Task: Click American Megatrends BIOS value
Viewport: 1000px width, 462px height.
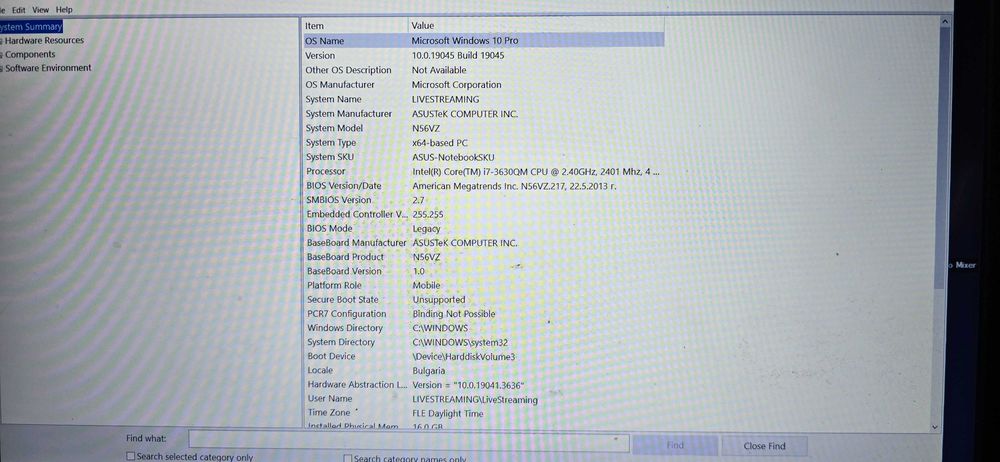Action: coord(514,186)
